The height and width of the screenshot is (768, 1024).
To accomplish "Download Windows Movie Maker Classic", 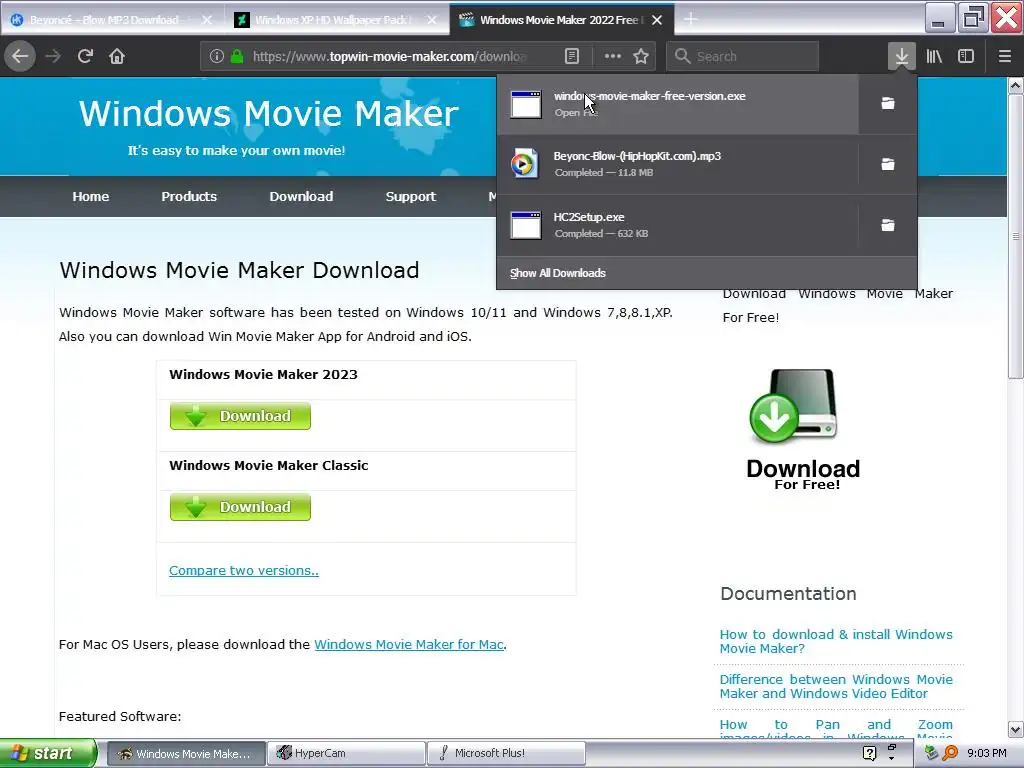I will point(240,507).
